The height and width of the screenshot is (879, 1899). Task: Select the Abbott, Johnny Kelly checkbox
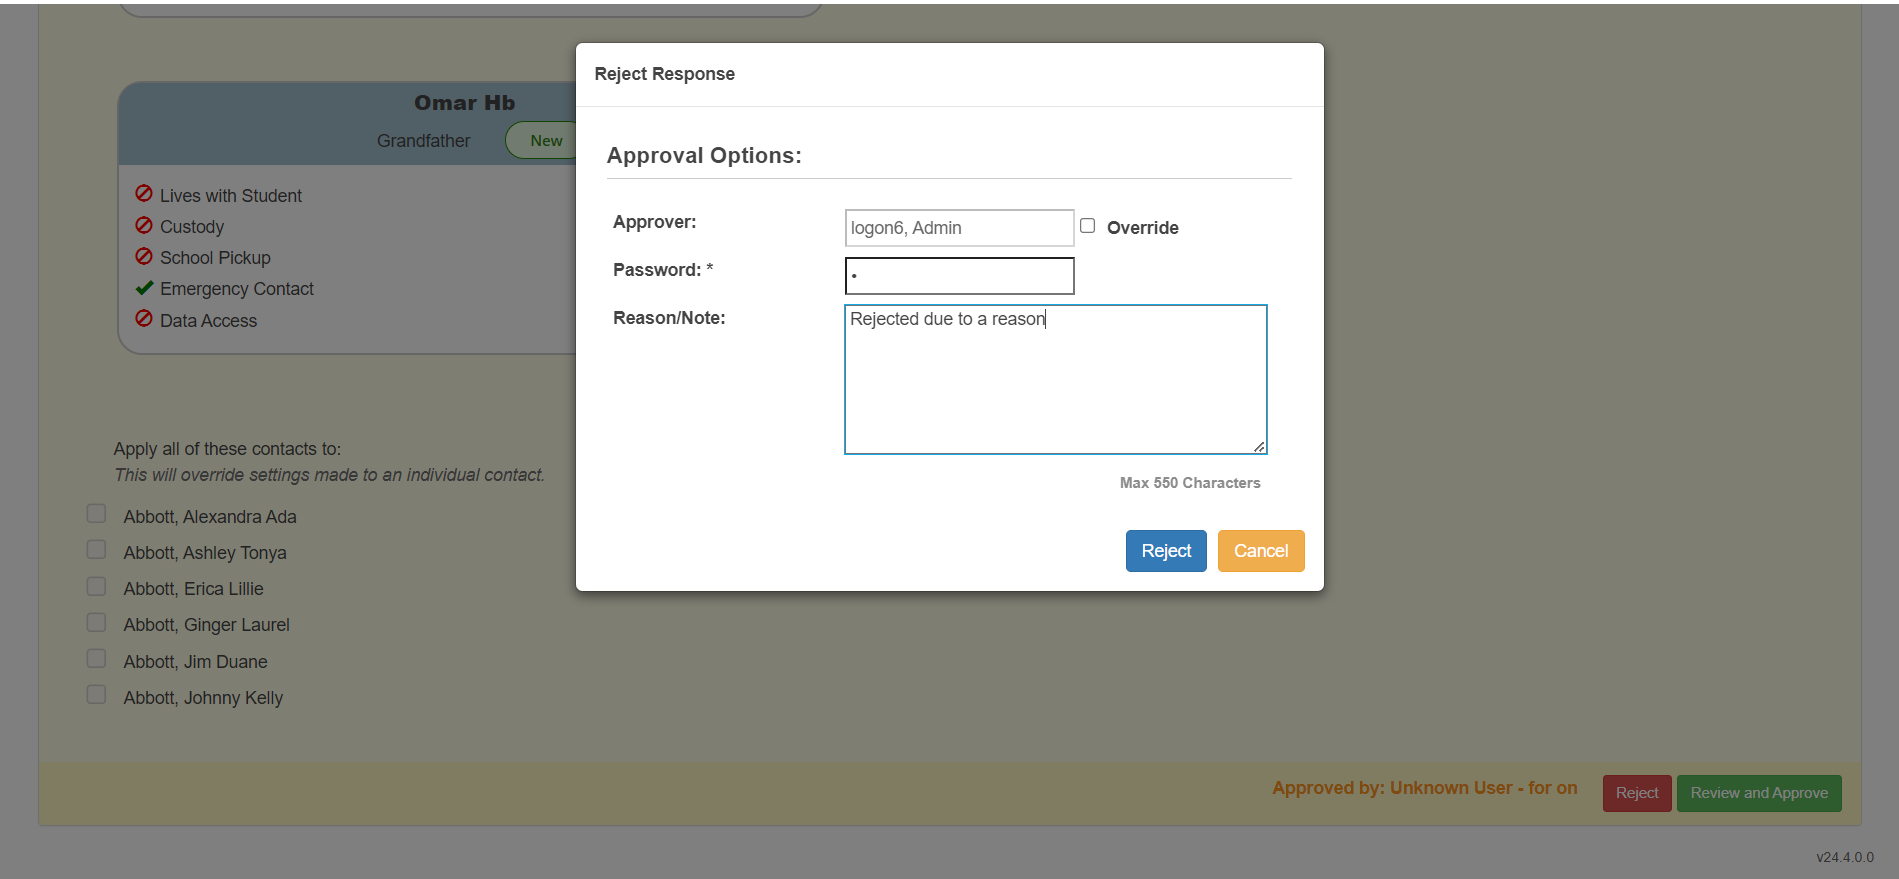(97, 695)
